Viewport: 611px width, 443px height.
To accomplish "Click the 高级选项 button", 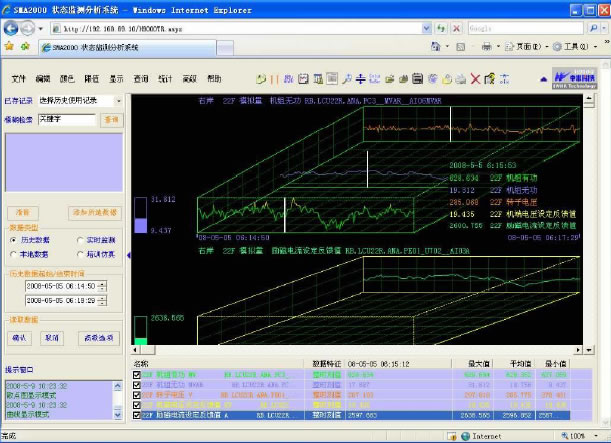I will point(99,338).
